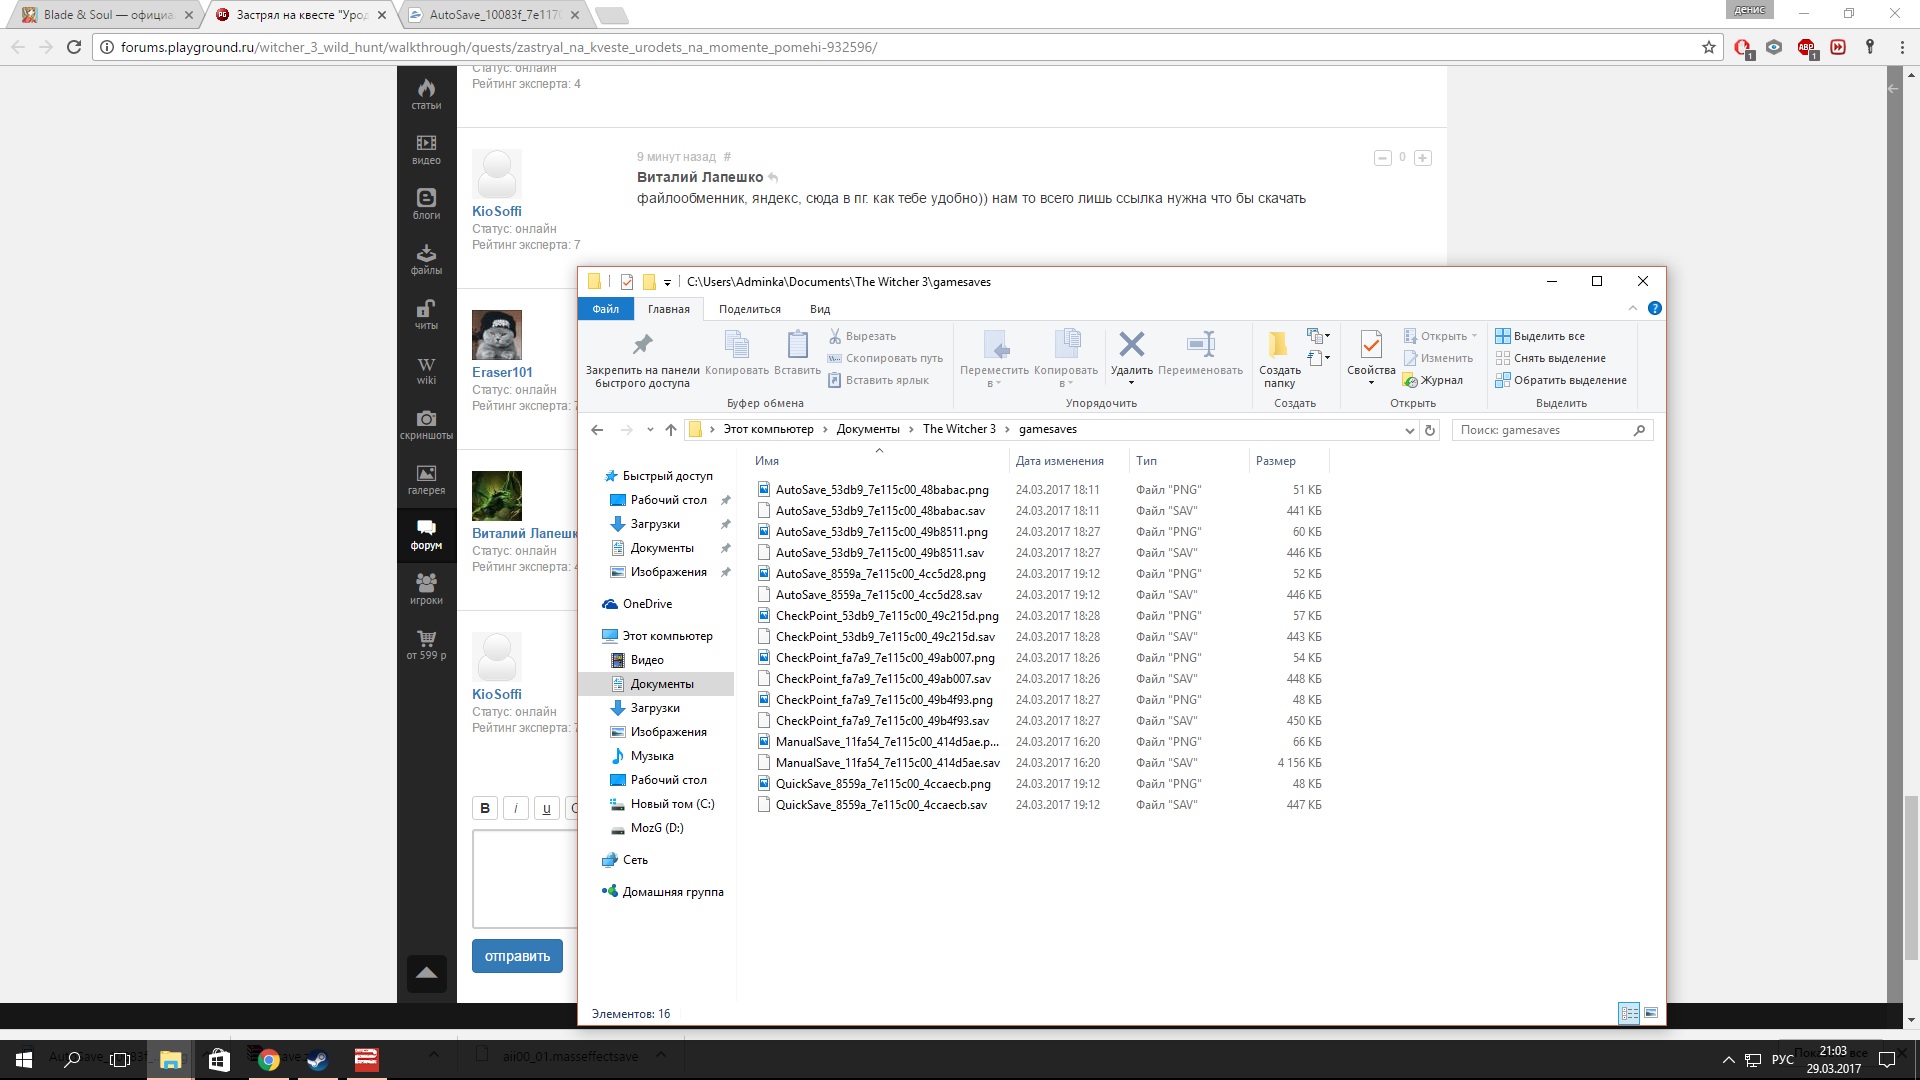Click Explorer up-one-level arrow

coord(671,430)
